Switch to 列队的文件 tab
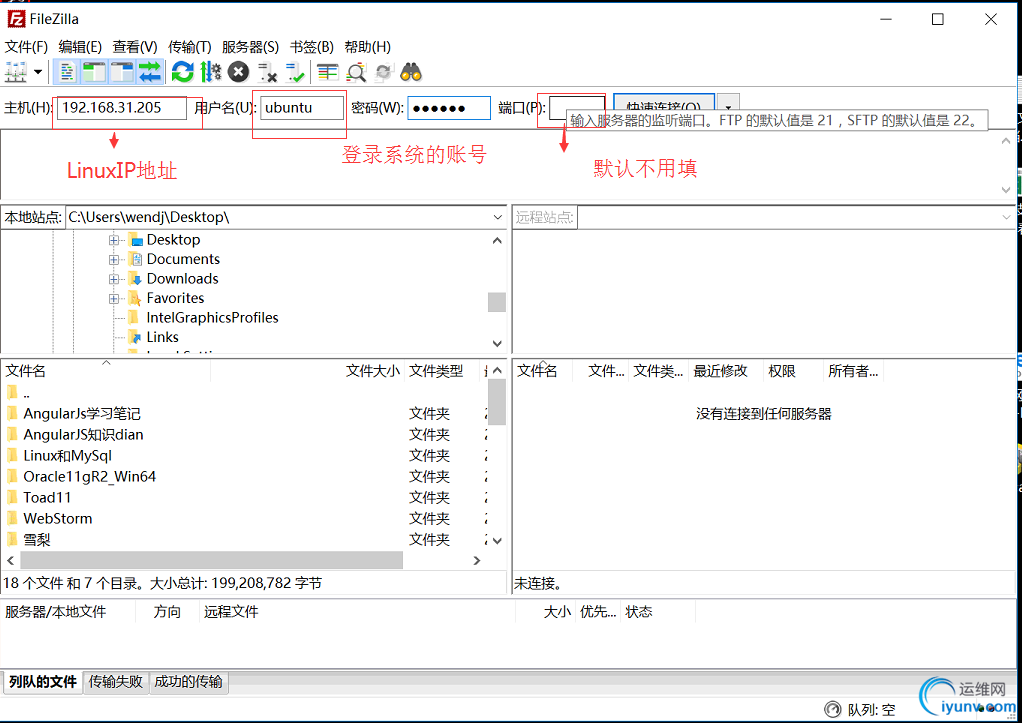 tap(43, 682)
